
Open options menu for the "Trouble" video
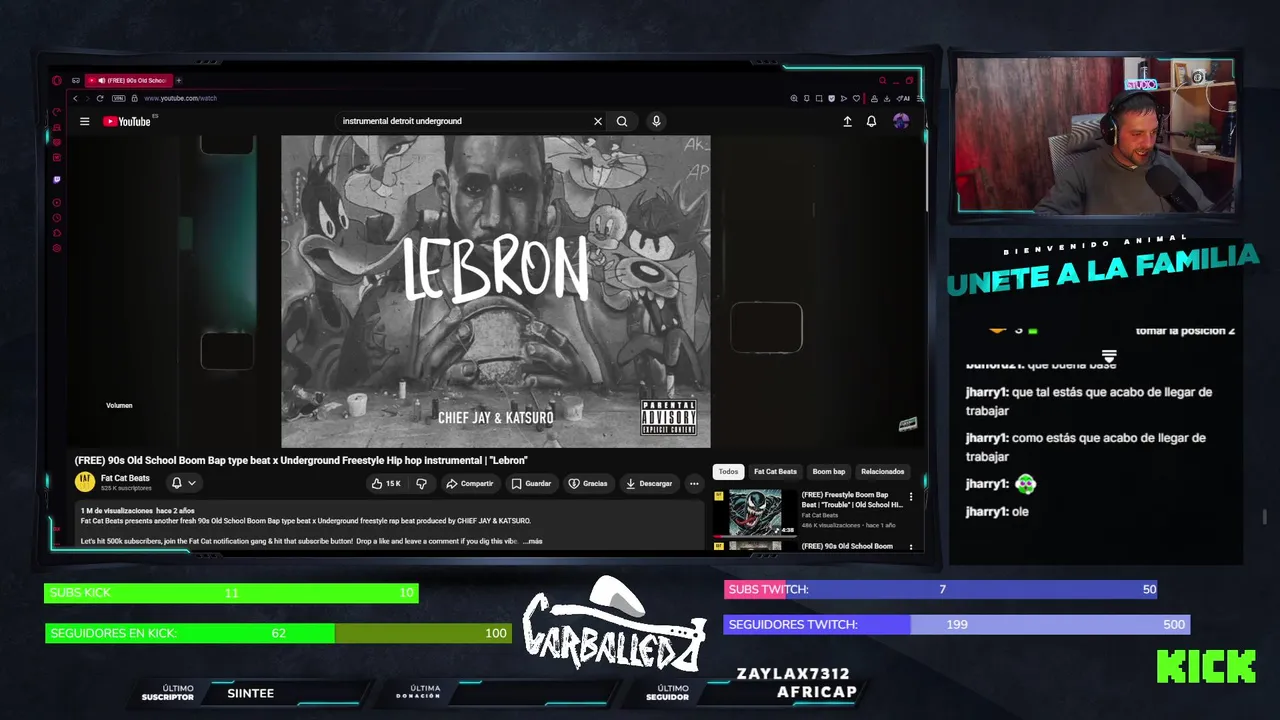coord(910,497)
